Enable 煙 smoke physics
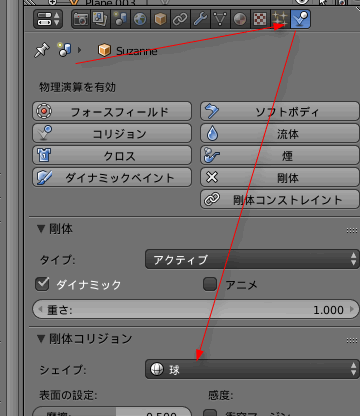Screen dimensions: 360x416 (280, 155)
